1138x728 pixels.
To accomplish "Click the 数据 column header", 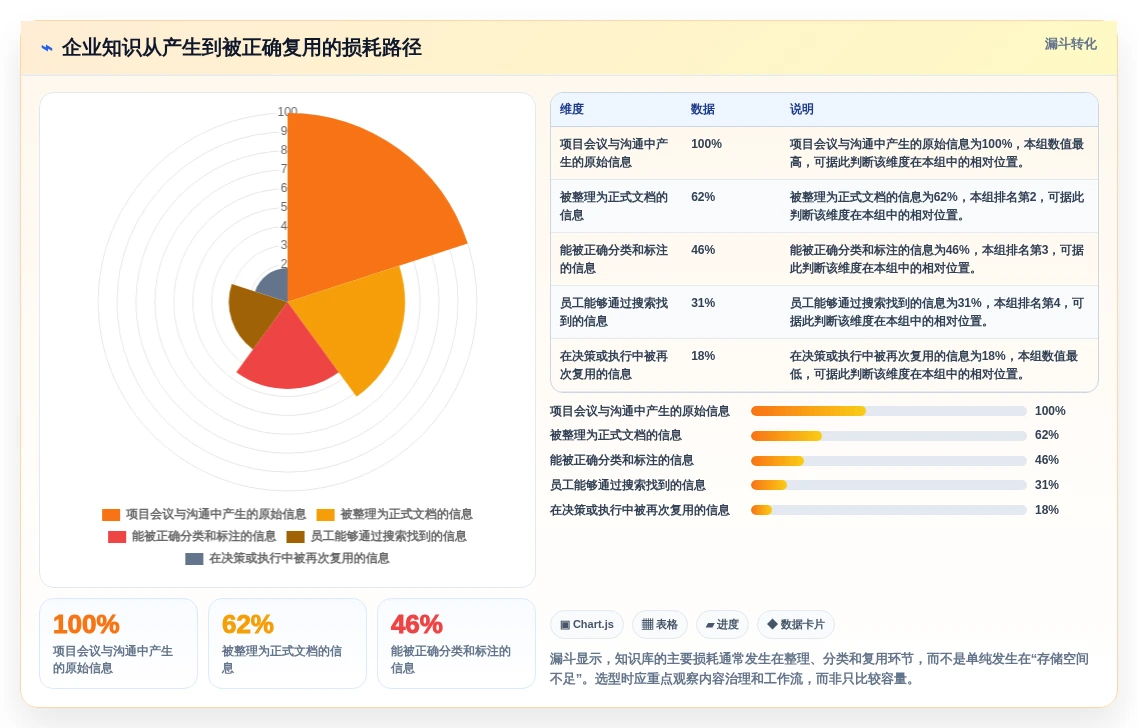I will tap(703, 110).
